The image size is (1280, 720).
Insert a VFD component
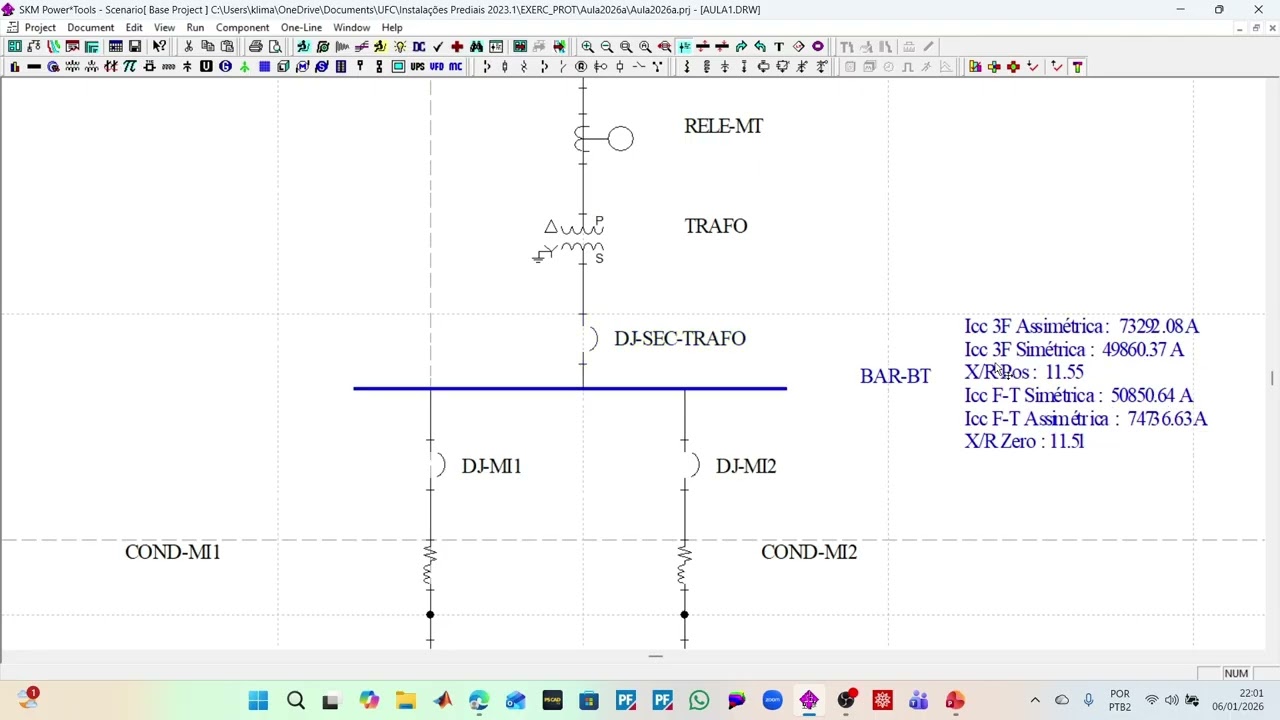click(437, 66)
